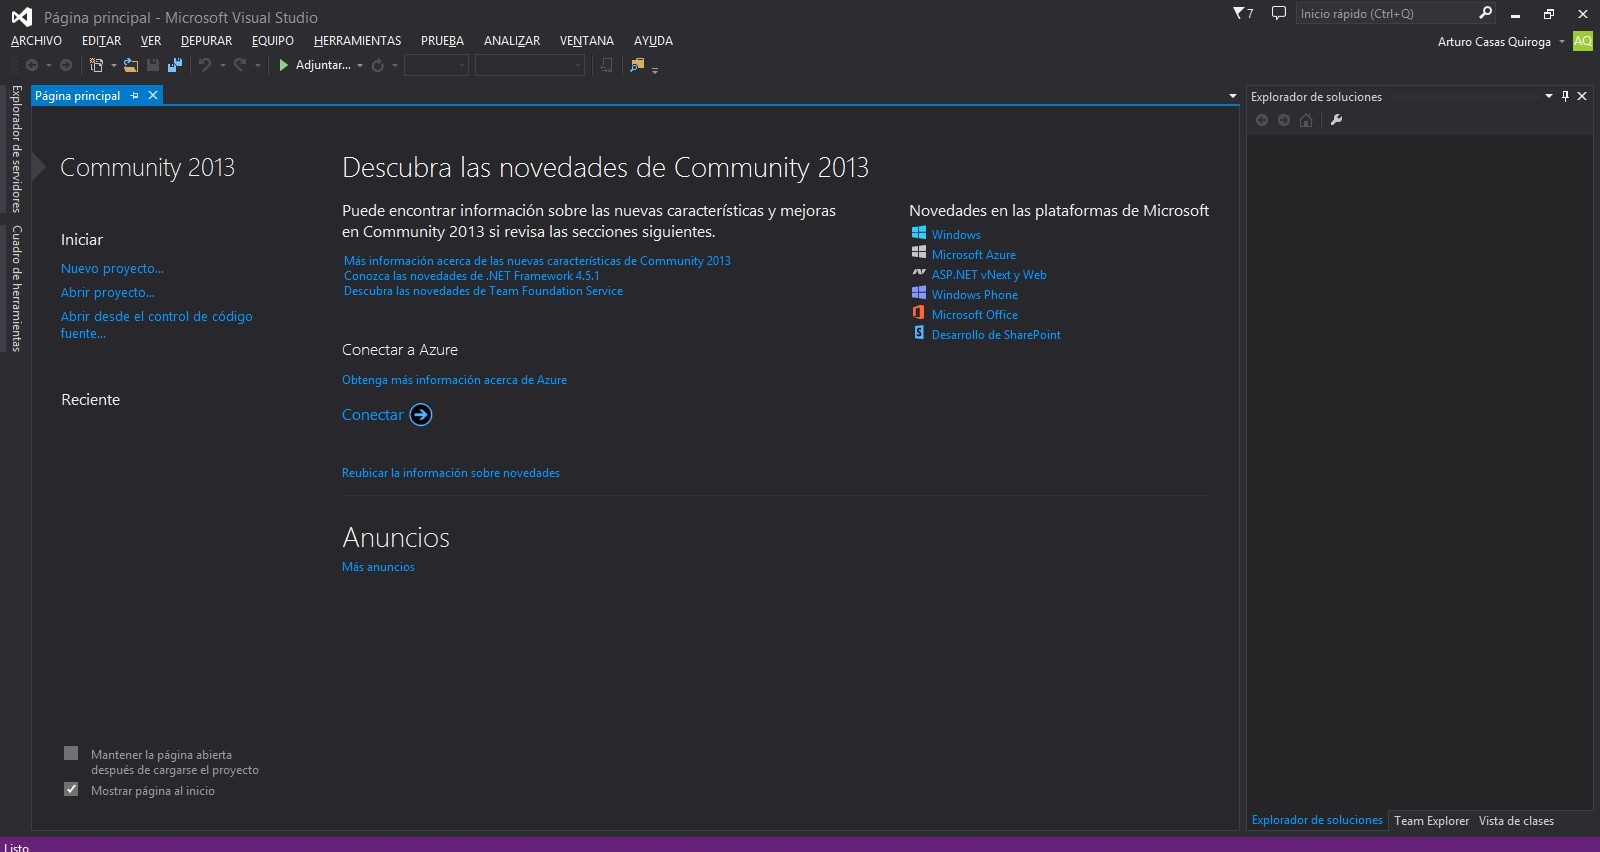Close the Página principal tab
This screenshot has height=852, width=1600.
153,95
